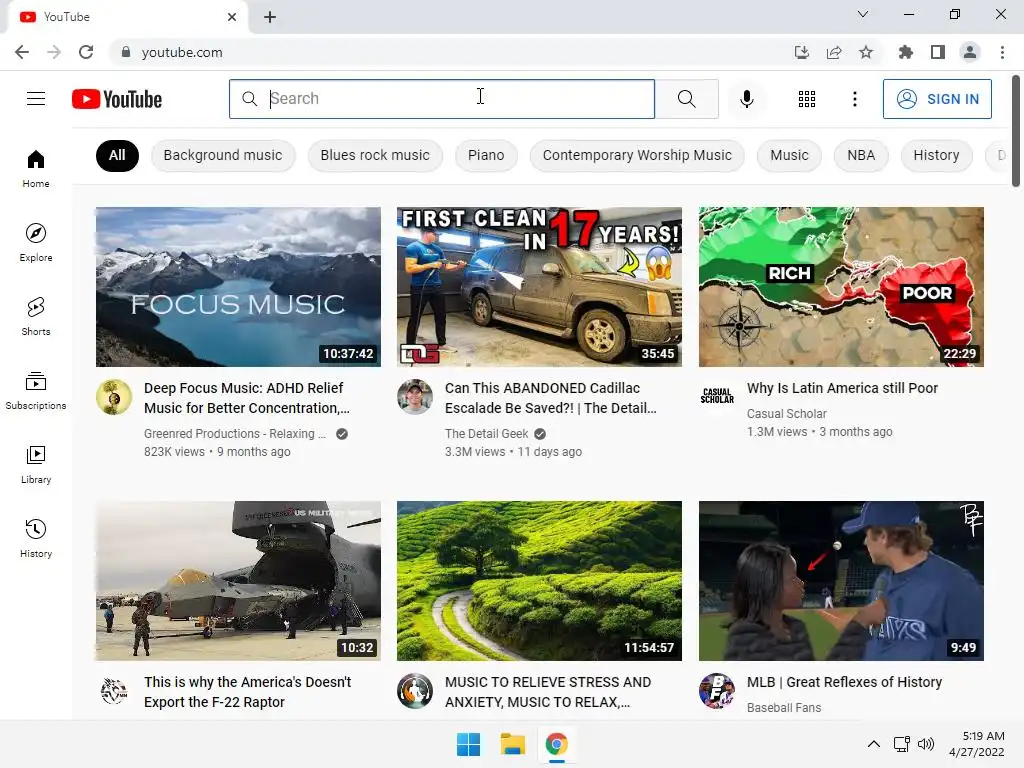
Task: Open Windows Start menu
Action: pos(468,744)
